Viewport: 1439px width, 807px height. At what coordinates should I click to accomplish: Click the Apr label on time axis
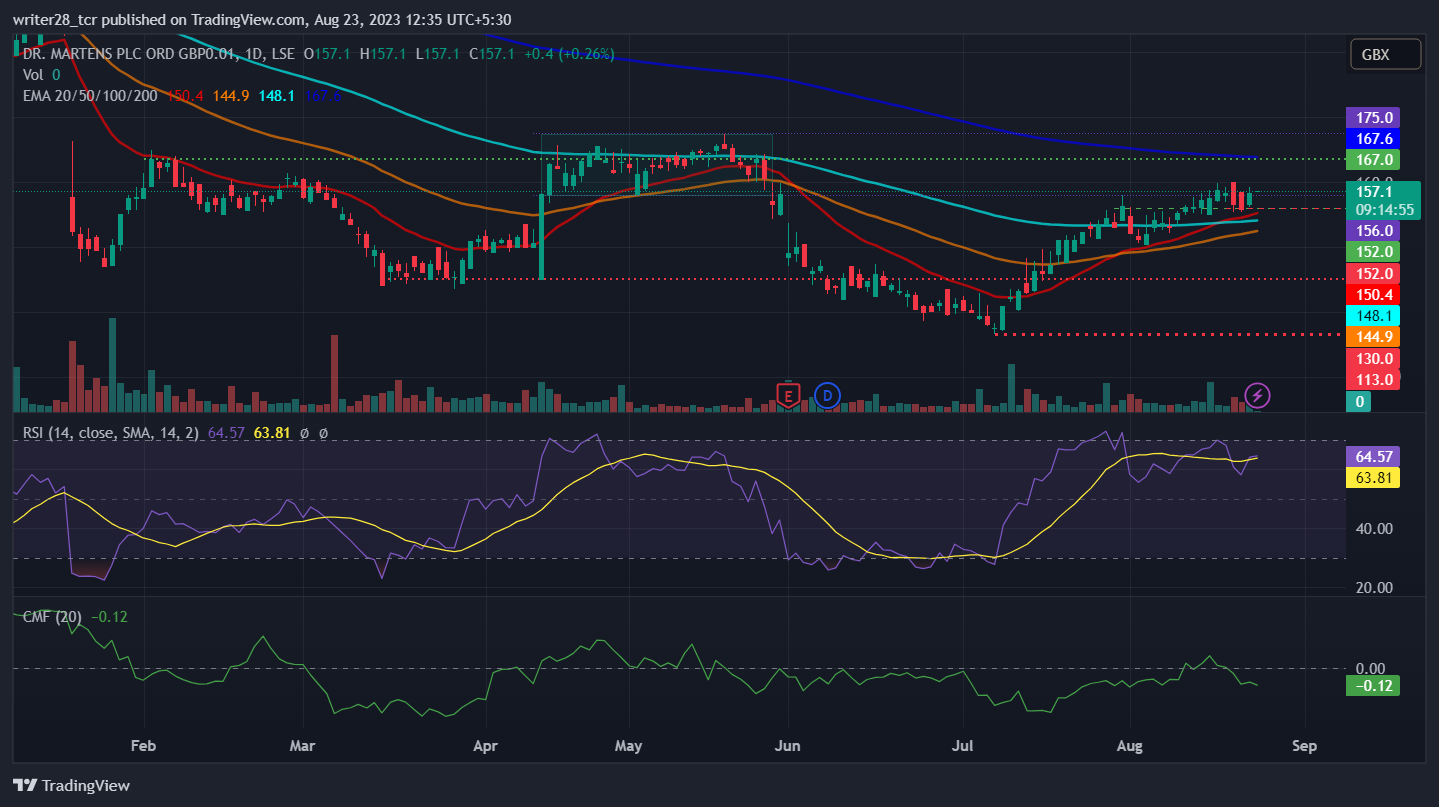[485, 746]
